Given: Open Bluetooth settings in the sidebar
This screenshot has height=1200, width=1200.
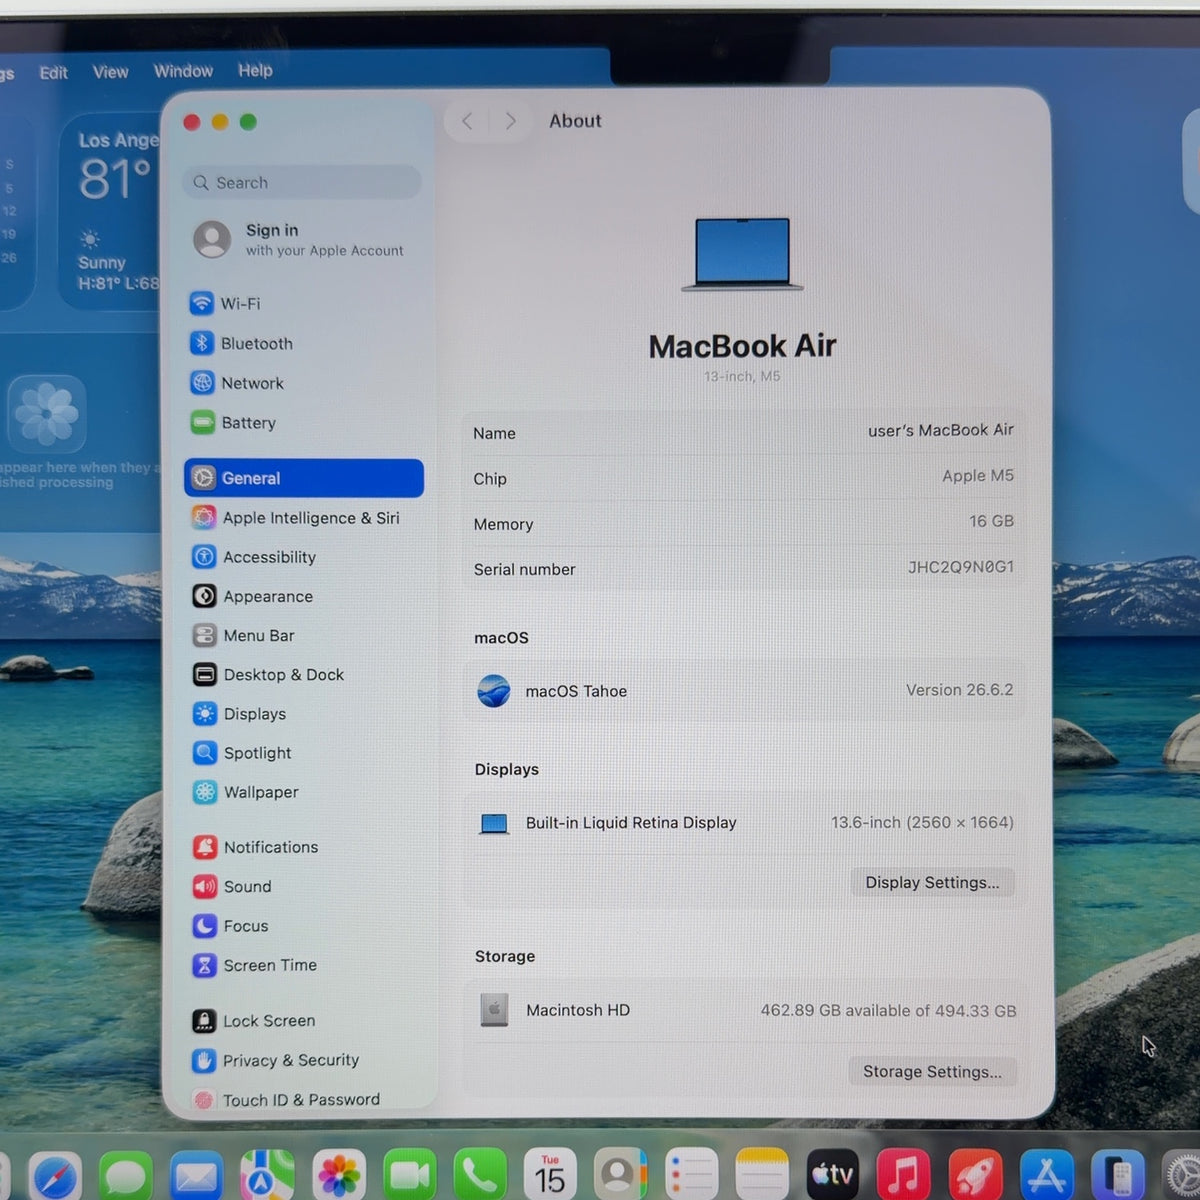Looking at the screenshot, I should 303,343.
